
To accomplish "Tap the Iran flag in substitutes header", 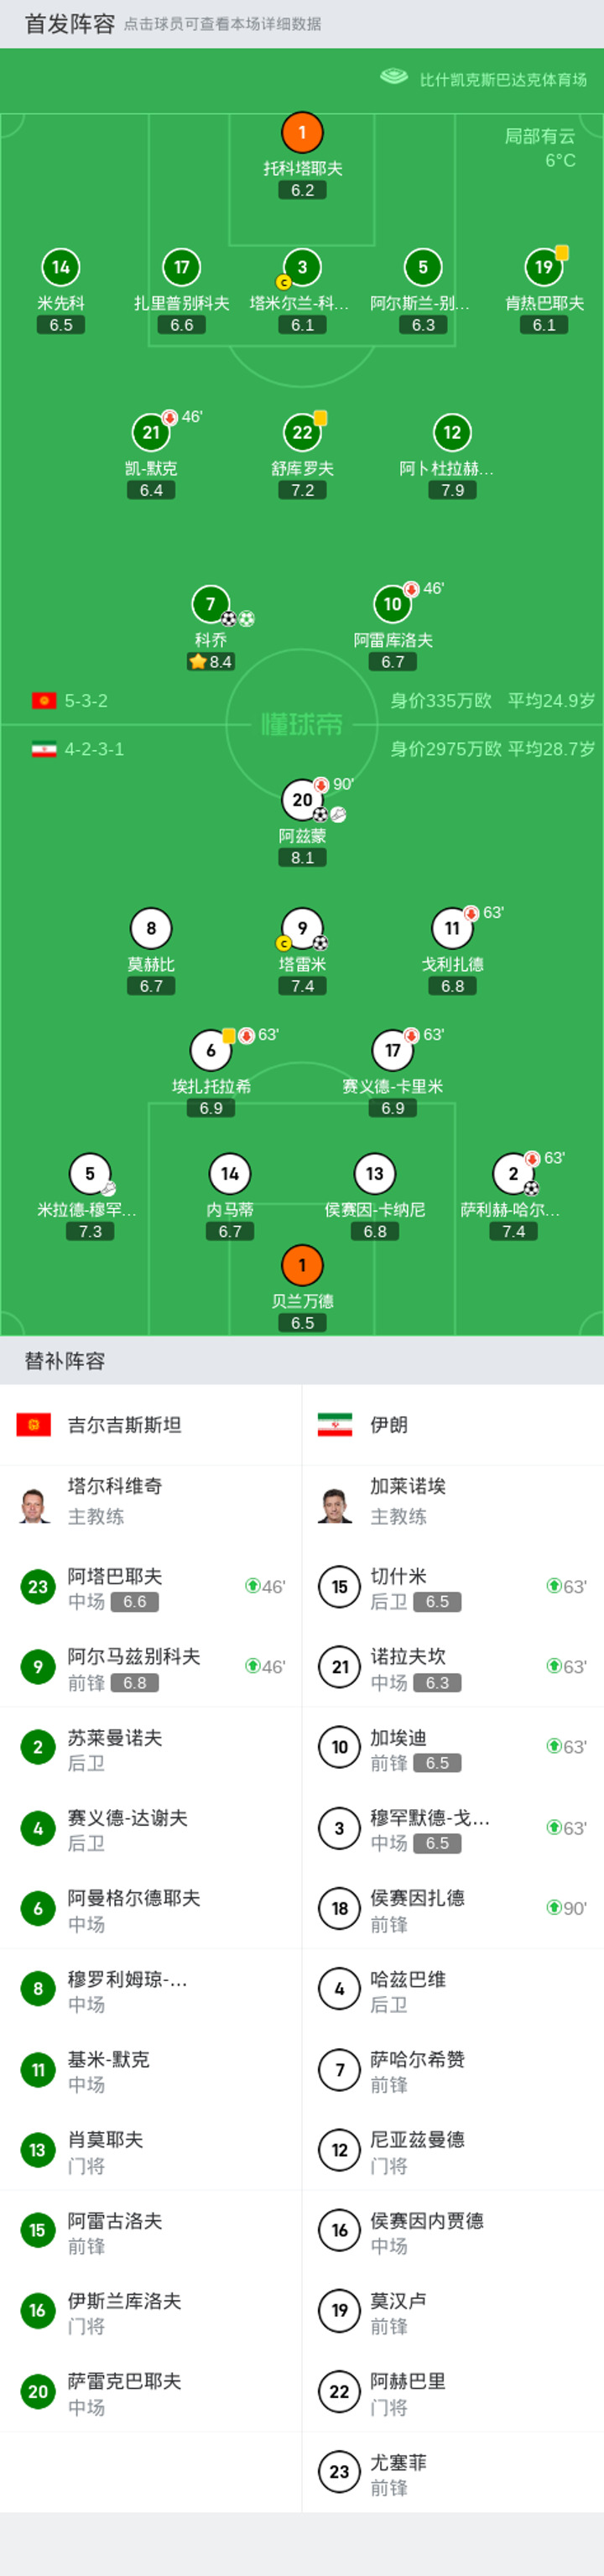I will 334,1425.
